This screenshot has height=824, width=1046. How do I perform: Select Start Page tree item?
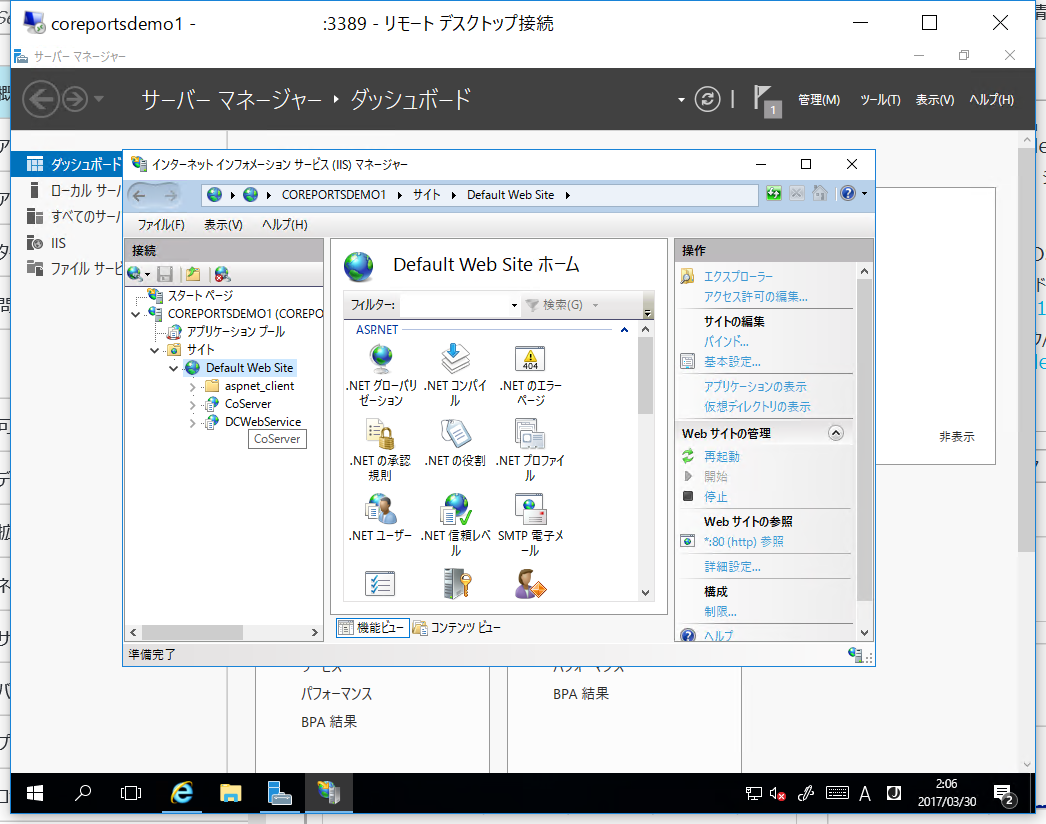pos(200,295)
